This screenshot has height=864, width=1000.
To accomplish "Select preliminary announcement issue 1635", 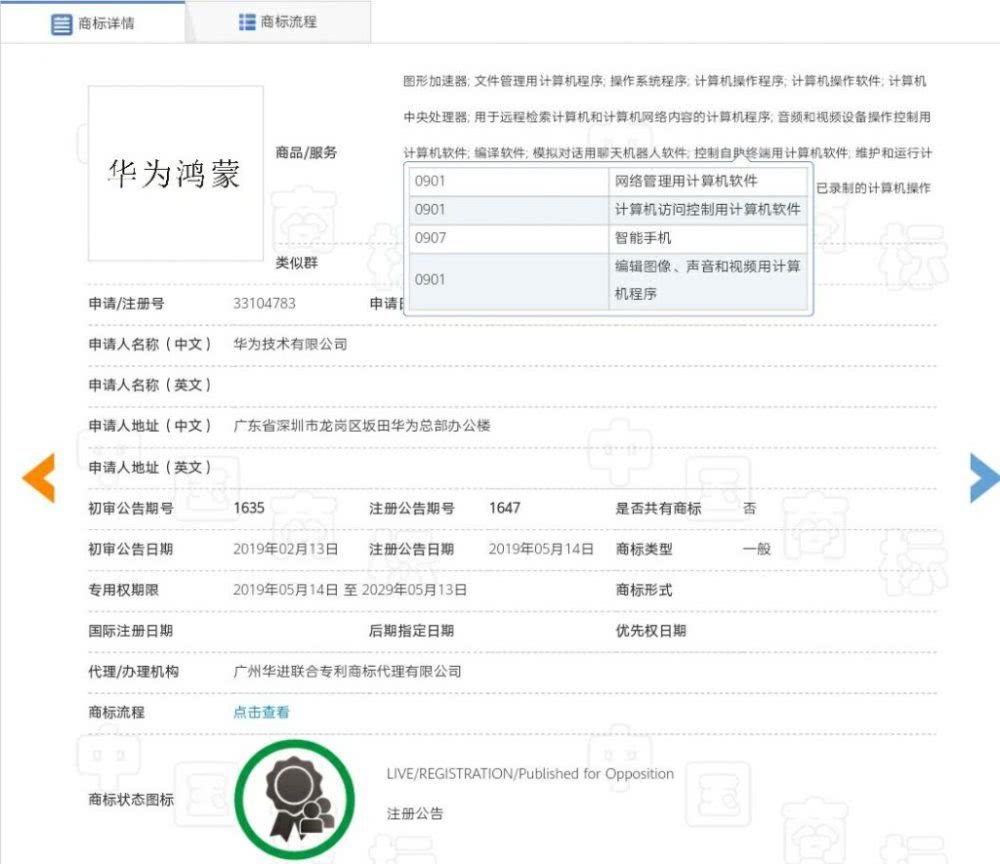I will click(x=249, y=508).
